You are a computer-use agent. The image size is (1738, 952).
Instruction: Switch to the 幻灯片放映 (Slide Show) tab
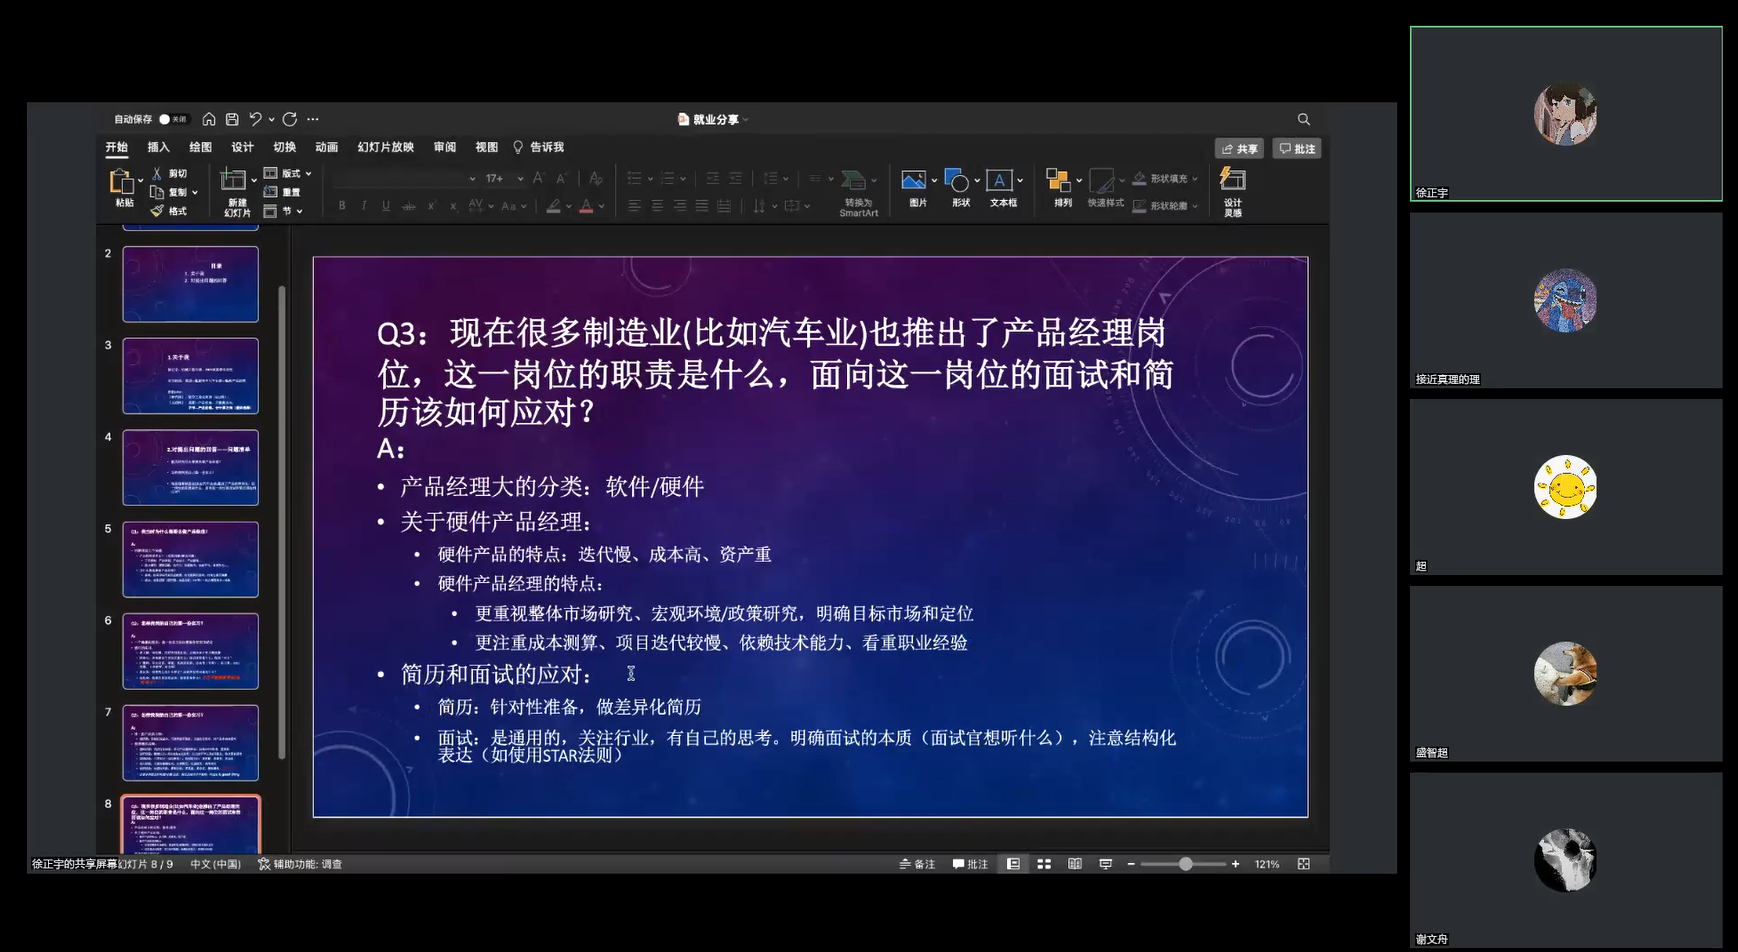pyautogui.click(x=385, y=147)
